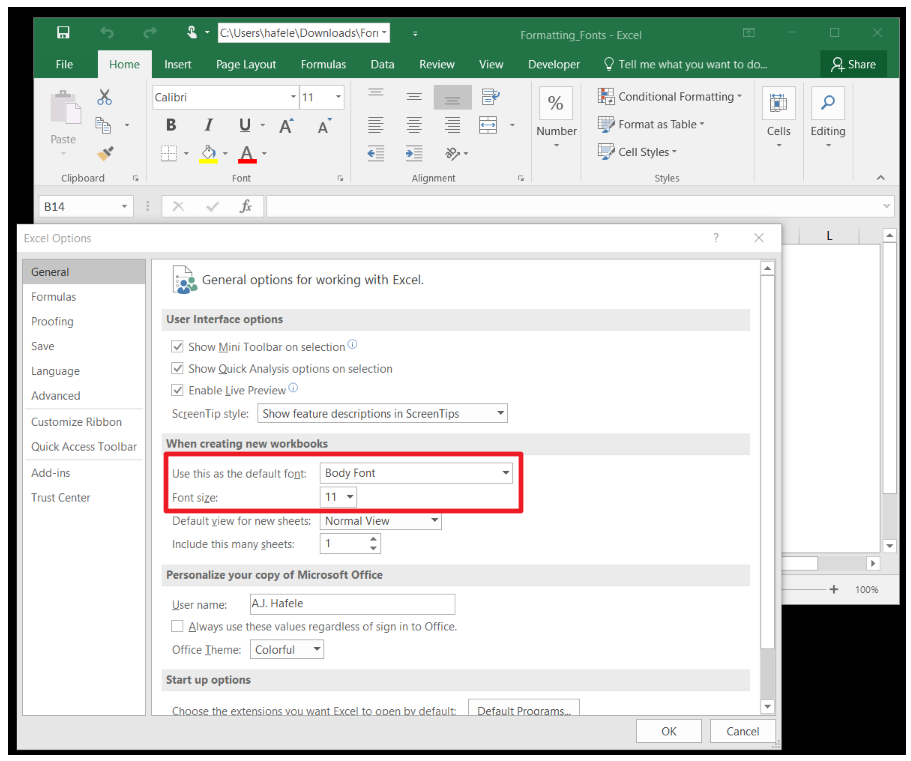
Task: Click the Share button
Action: [x=853, y=64]
